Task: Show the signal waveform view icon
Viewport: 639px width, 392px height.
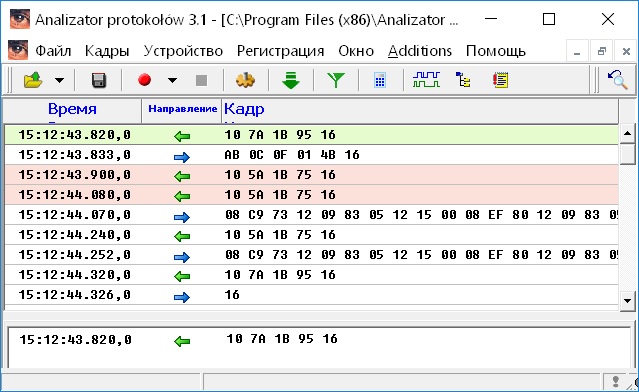Action: pos(426,80)
